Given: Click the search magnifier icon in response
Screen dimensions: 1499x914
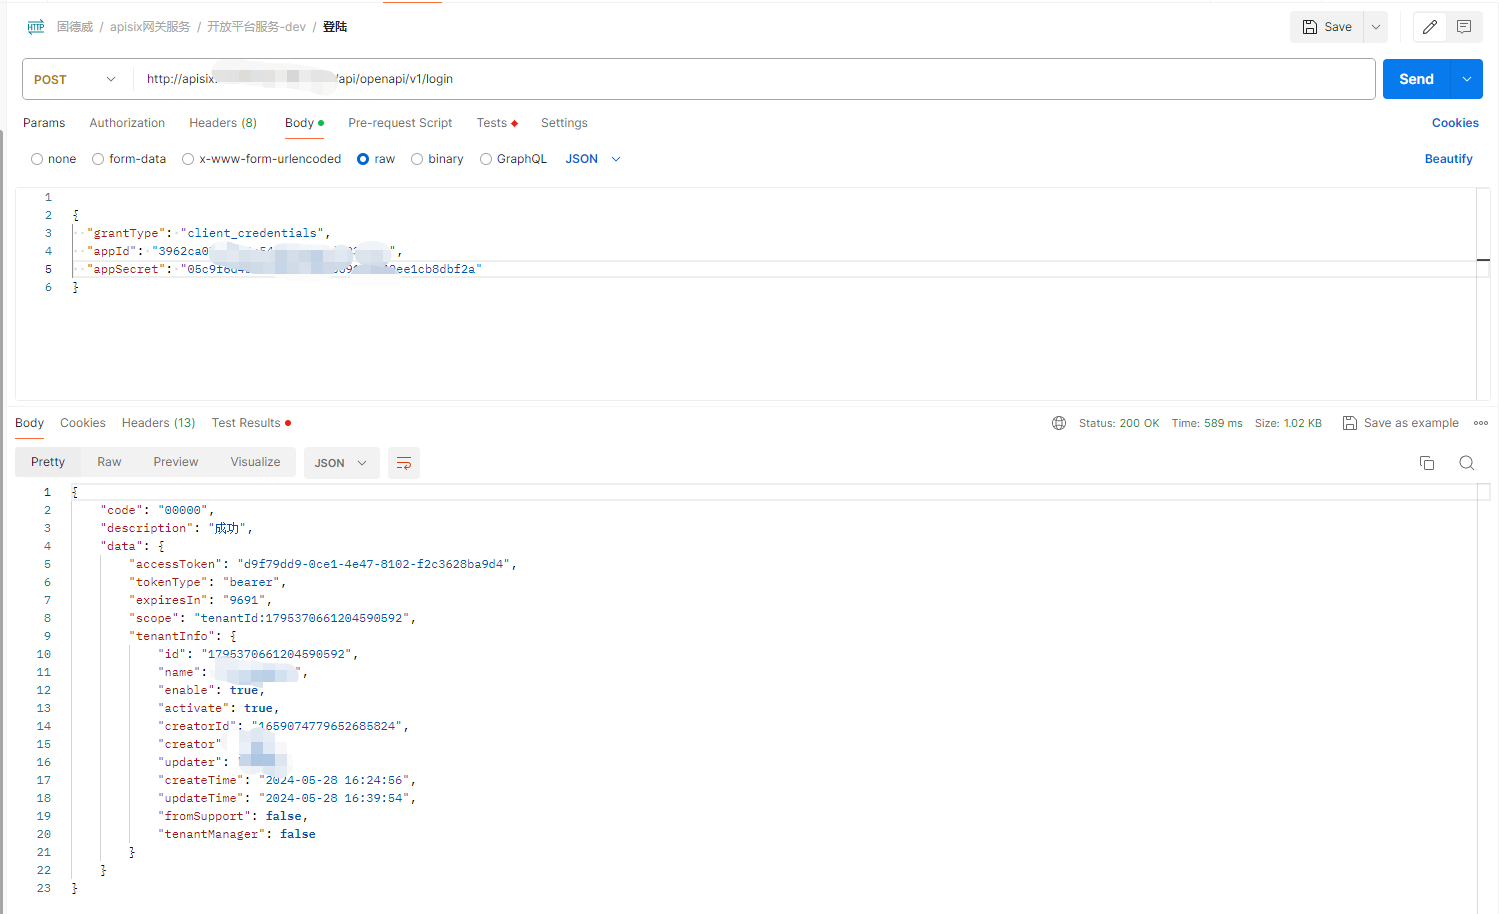Looking at the screenshot, I should point(1466,463).
